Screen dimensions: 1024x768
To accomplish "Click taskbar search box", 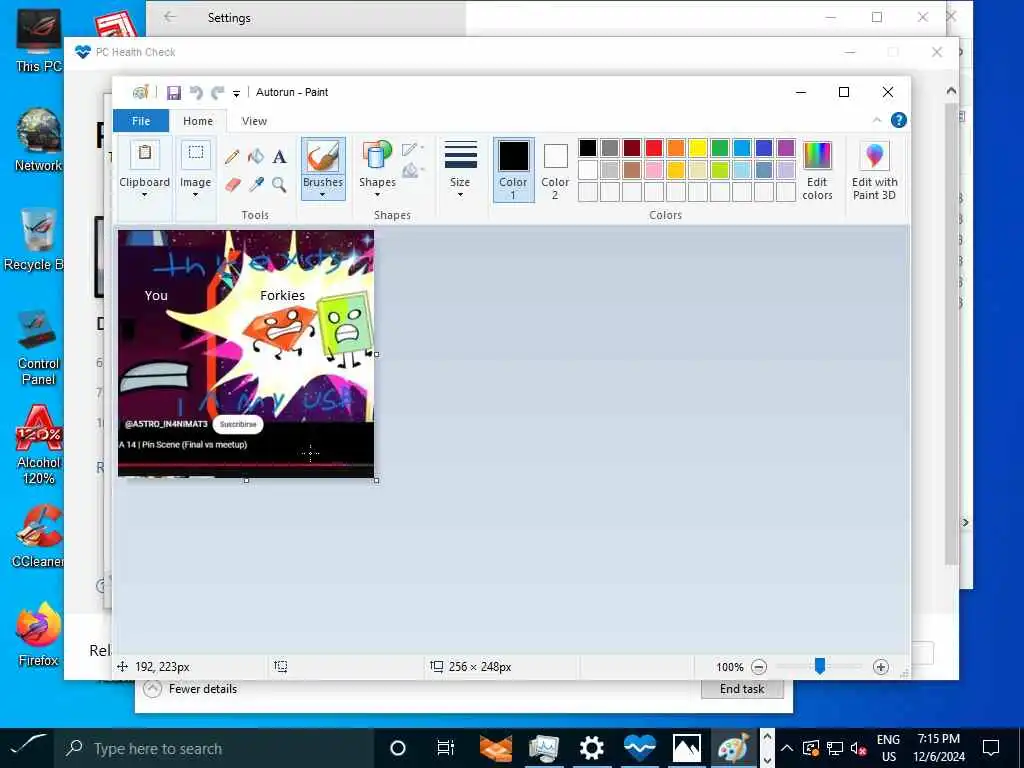I will click(216, 748).
